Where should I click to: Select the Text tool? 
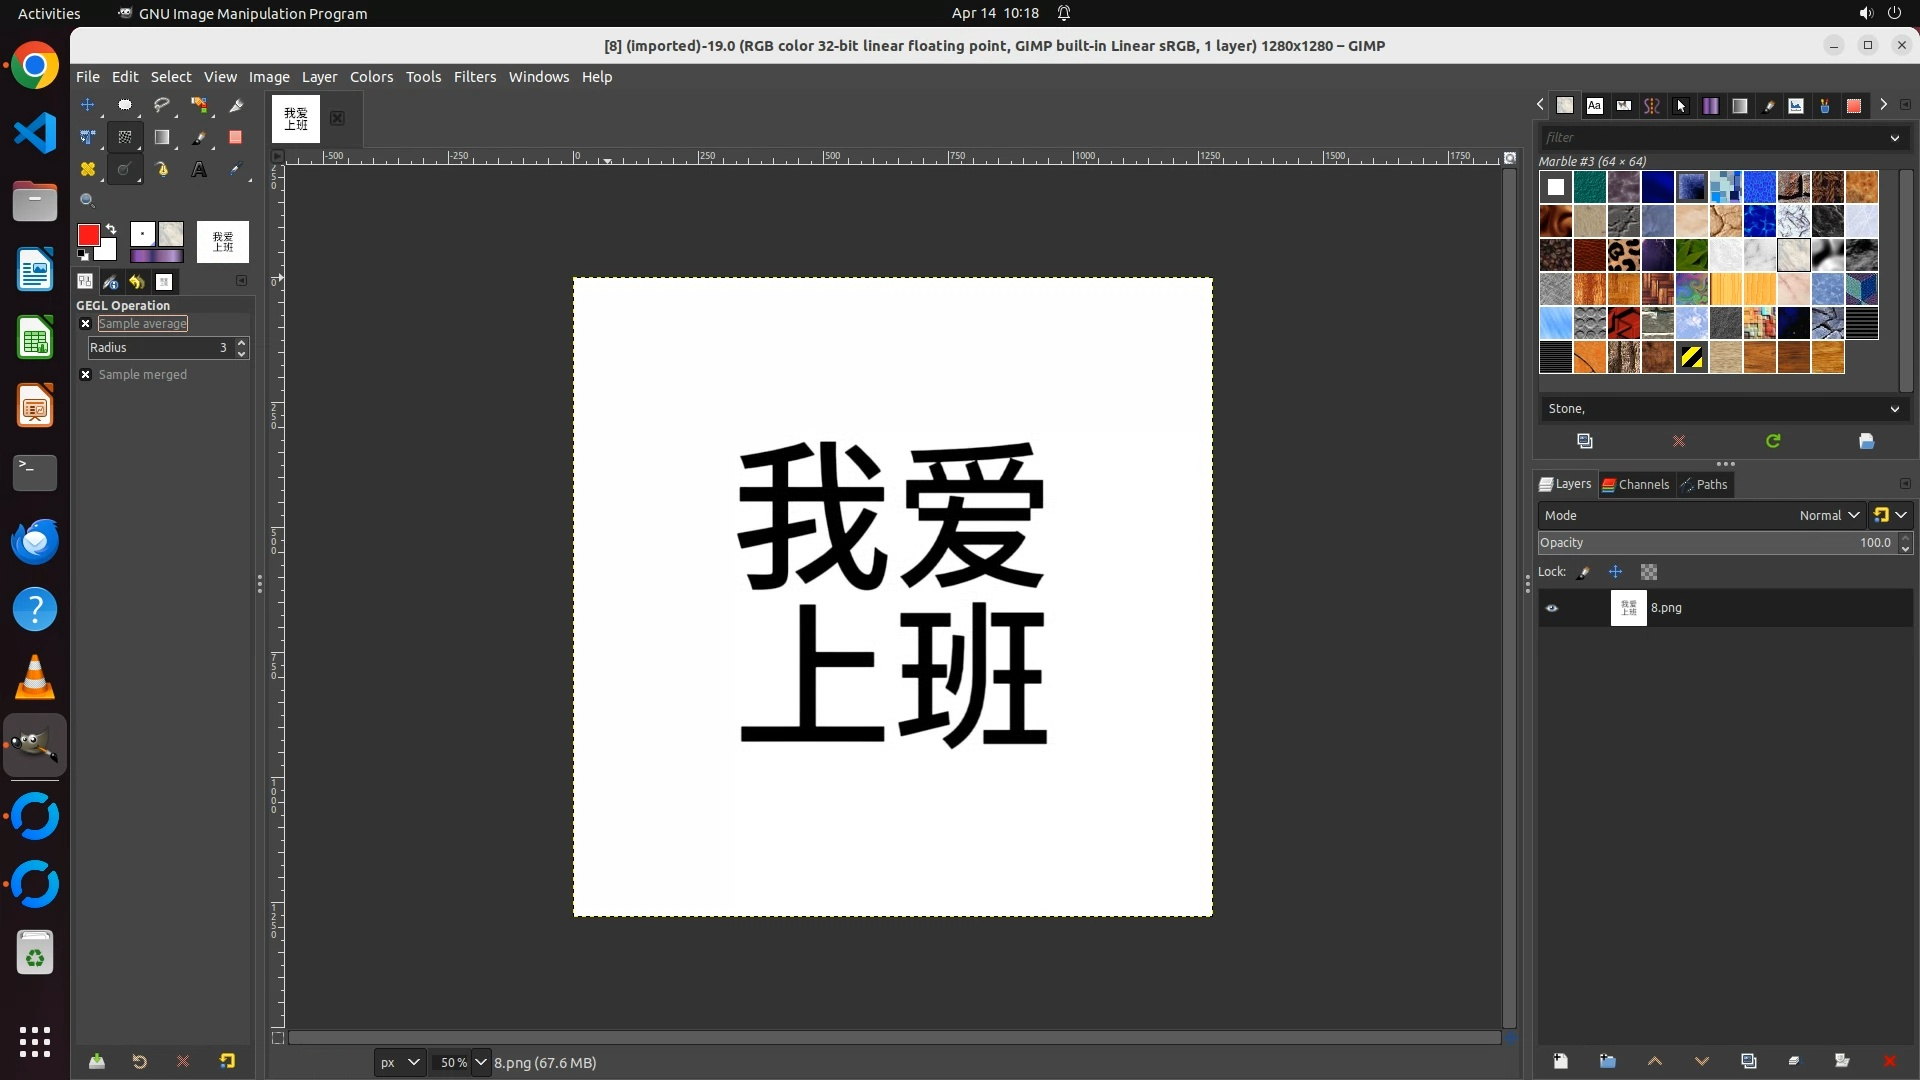(x=199, y=170)
